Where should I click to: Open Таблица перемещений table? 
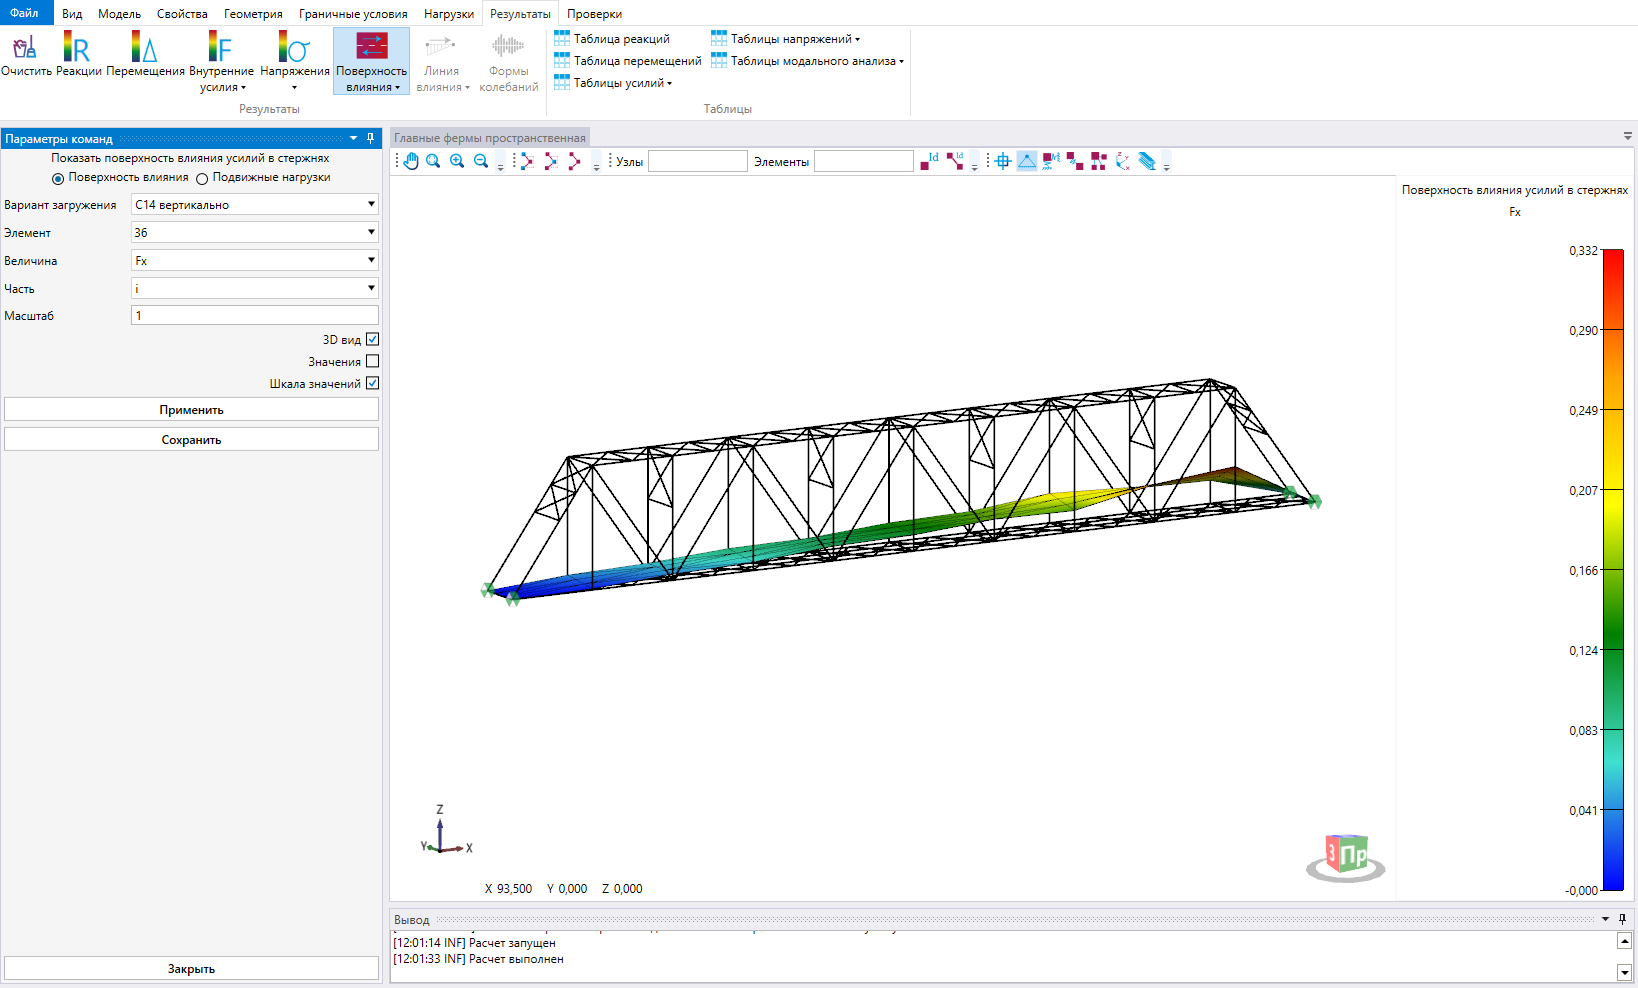point(628,61)
